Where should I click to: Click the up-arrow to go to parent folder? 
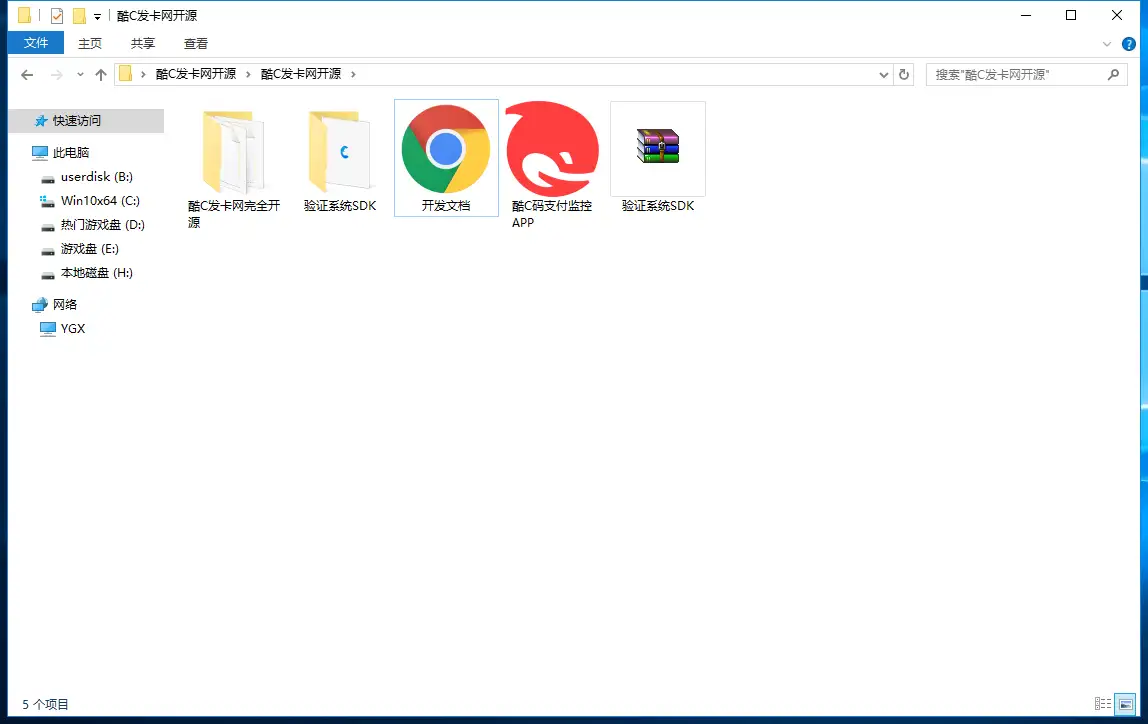tap(101, 73)
